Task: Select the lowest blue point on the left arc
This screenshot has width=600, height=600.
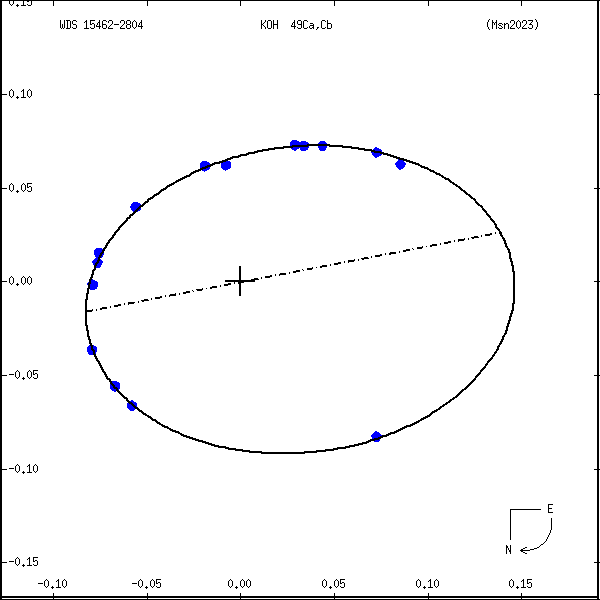Action: (x=132, y=406)
